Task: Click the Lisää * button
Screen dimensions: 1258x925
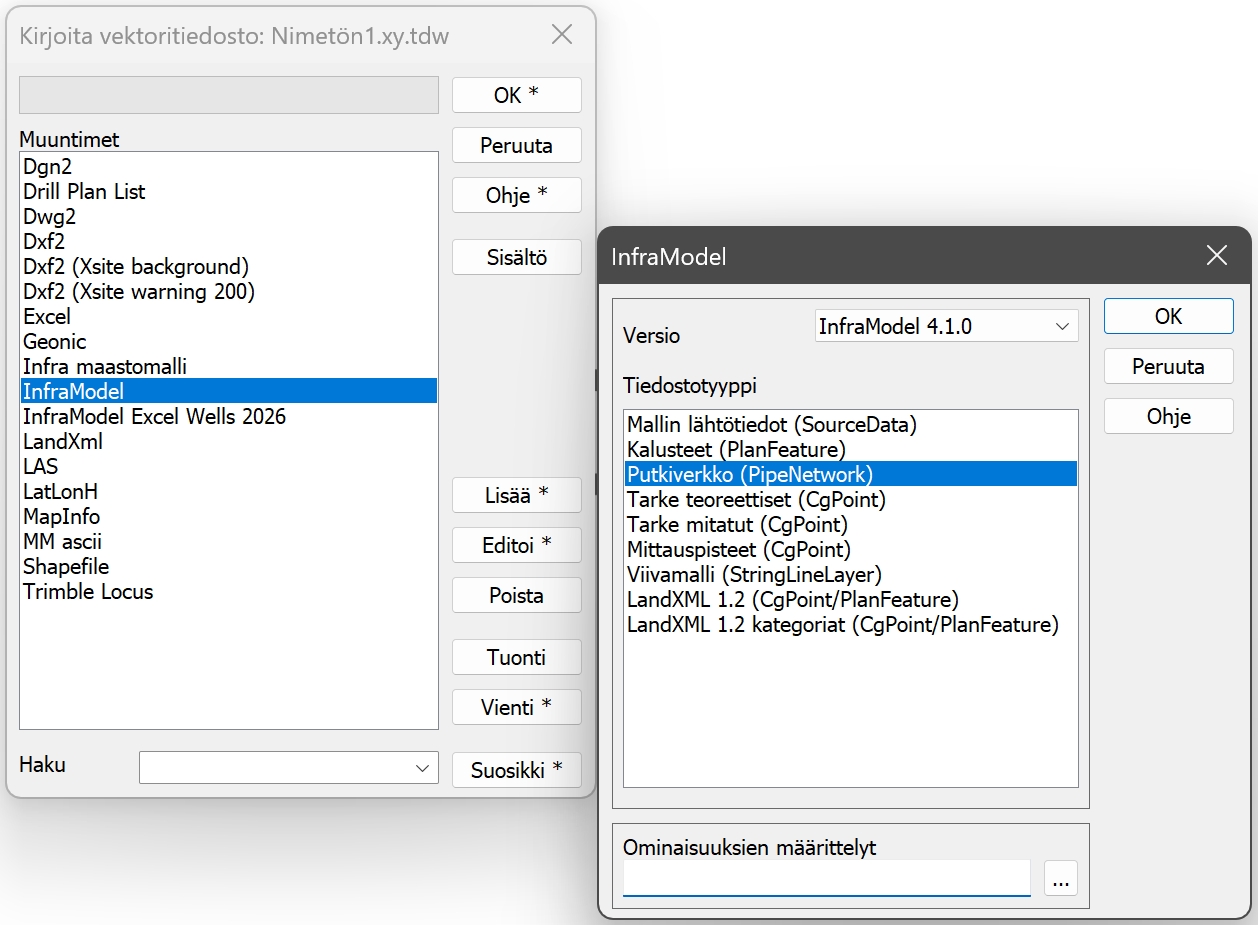Action: 517,495
